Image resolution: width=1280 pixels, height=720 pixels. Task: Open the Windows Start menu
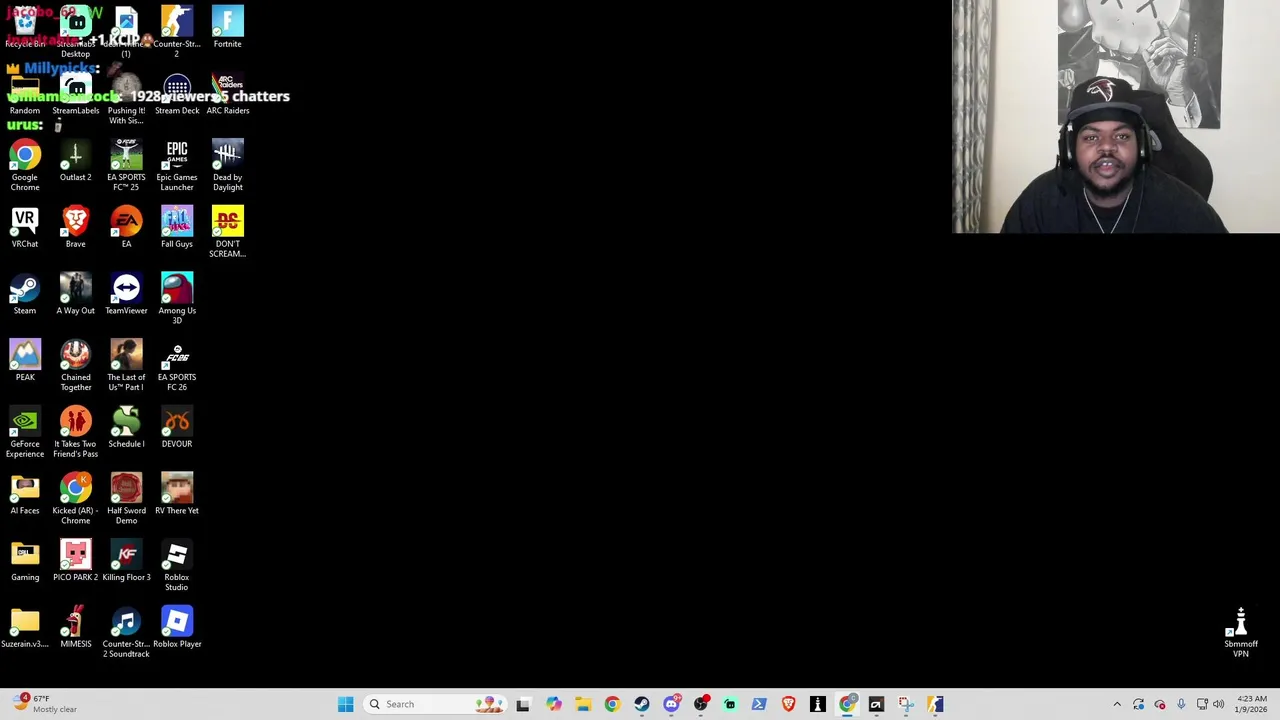pos(345,704)
